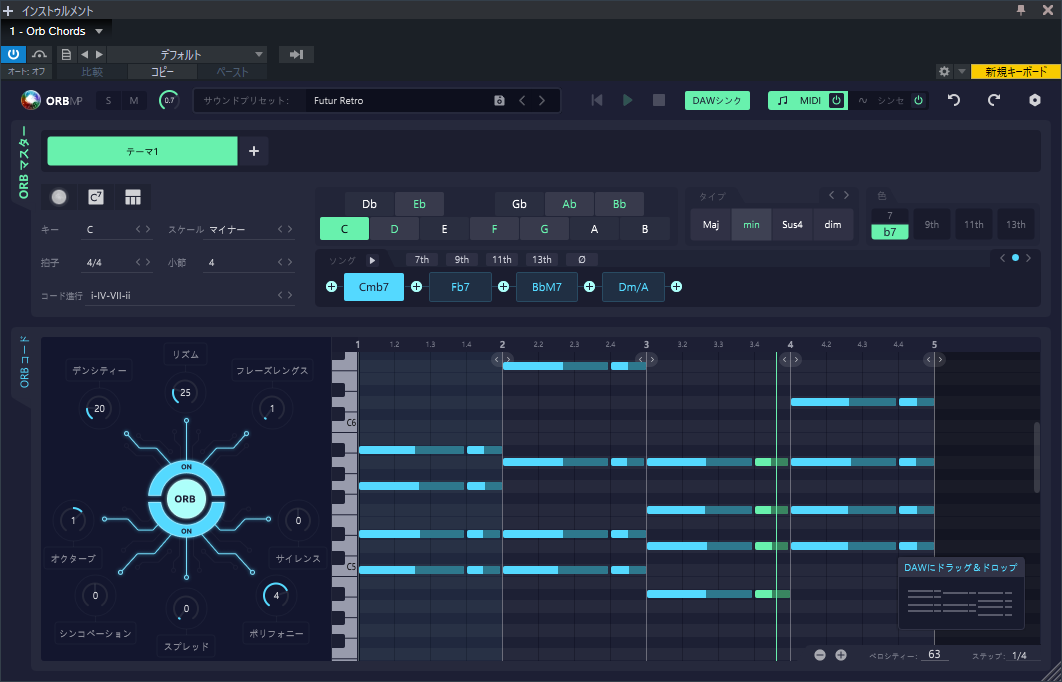Open ORB settings hexagon icon

(1035, 100)
